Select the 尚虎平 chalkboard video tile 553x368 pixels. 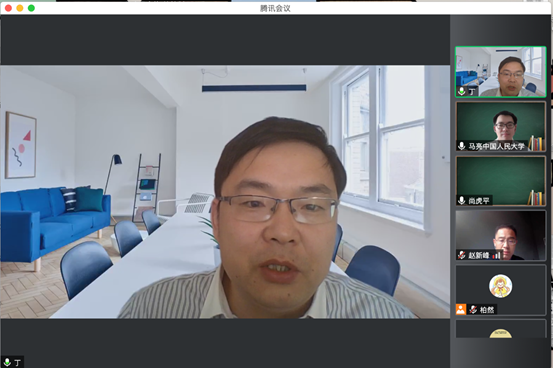[x=500, y=181]
